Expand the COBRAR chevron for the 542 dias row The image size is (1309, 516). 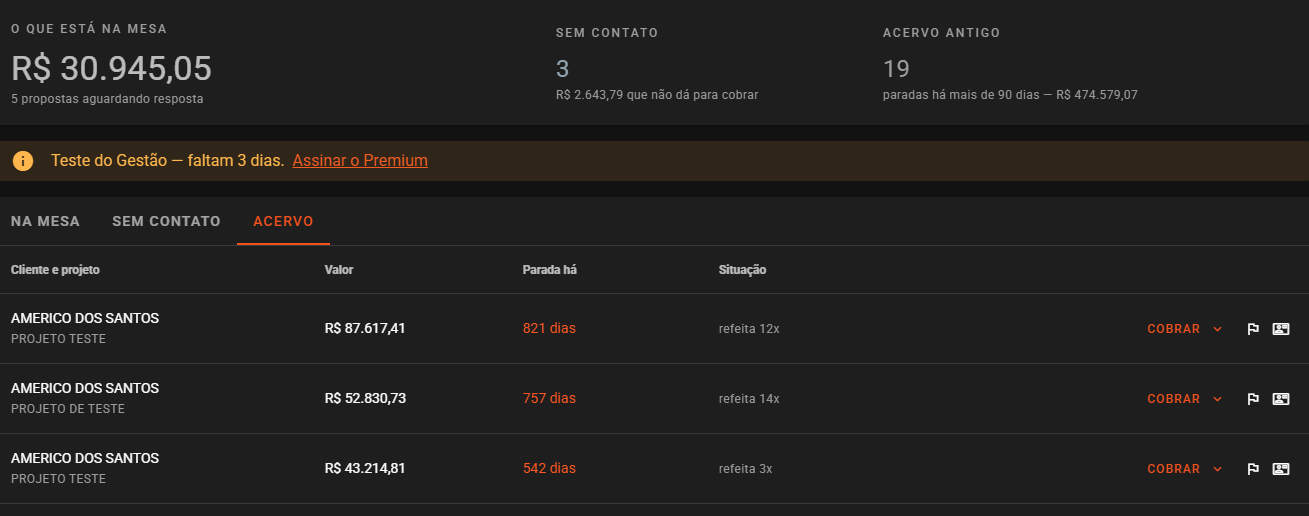pyautogui.click(x=1217, y=469)
